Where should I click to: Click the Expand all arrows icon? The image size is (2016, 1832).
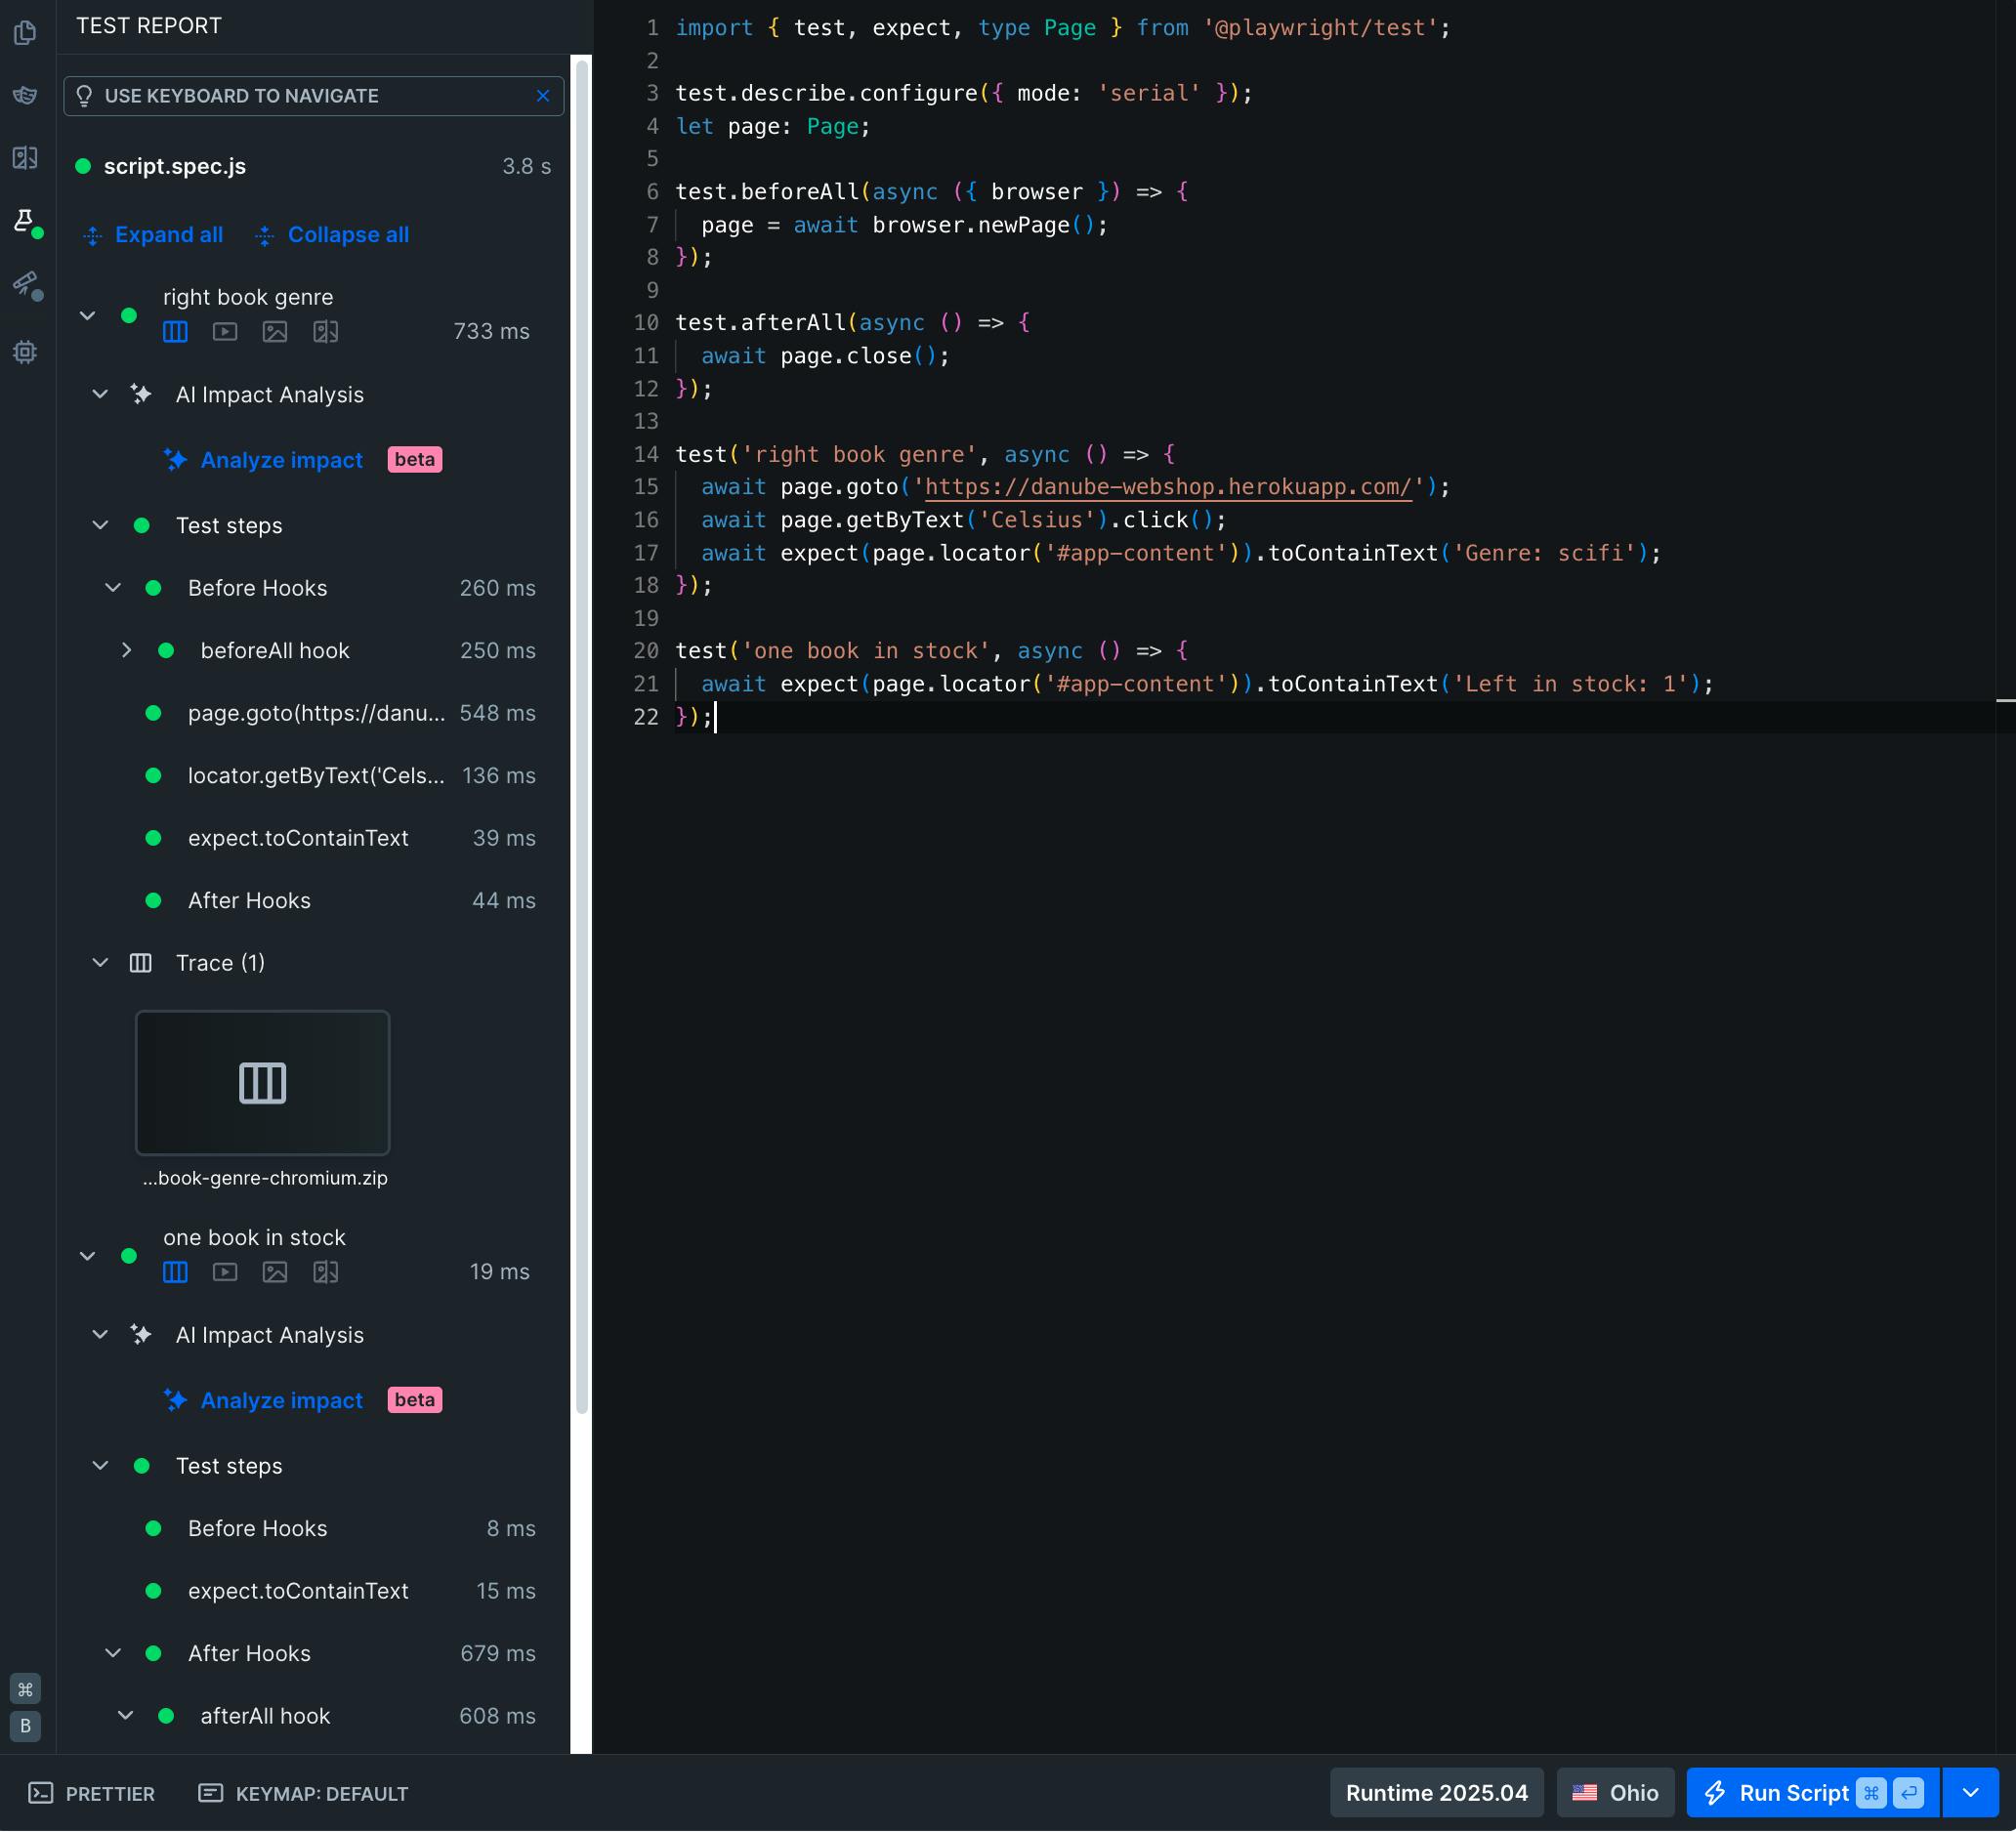93,235
